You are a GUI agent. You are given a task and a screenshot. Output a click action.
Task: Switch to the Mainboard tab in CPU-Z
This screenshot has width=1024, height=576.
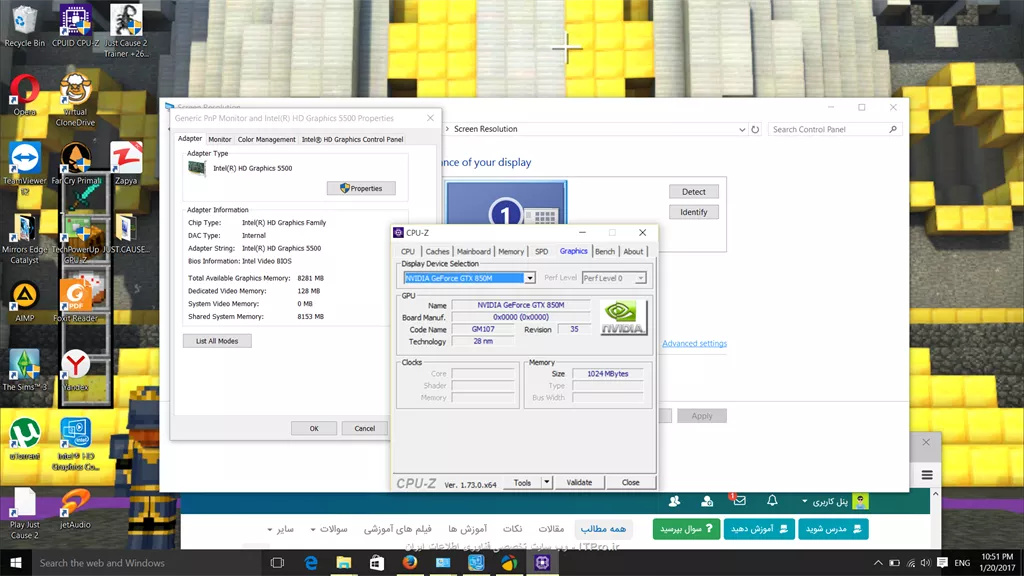pyautogui.click(x=473, y=251)
